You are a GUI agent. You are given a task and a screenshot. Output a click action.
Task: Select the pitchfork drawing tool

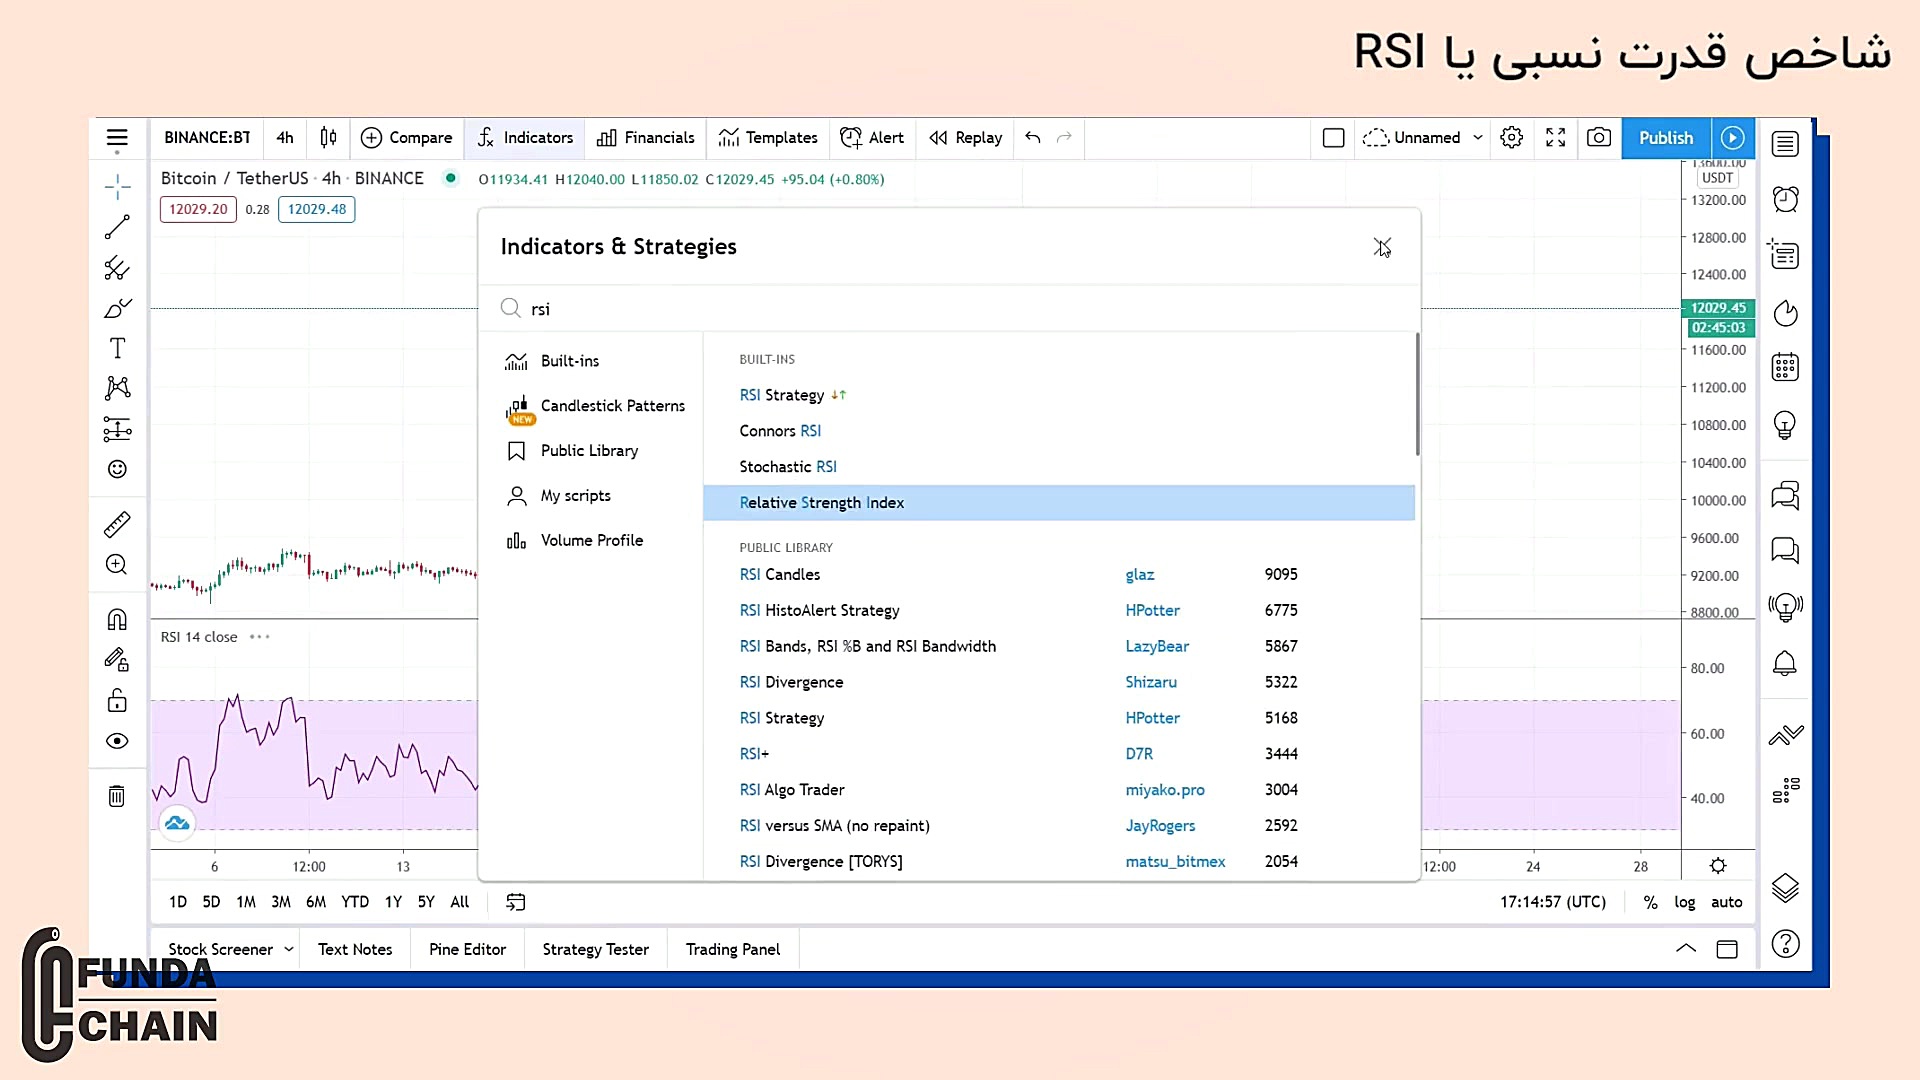click(117, 268)
